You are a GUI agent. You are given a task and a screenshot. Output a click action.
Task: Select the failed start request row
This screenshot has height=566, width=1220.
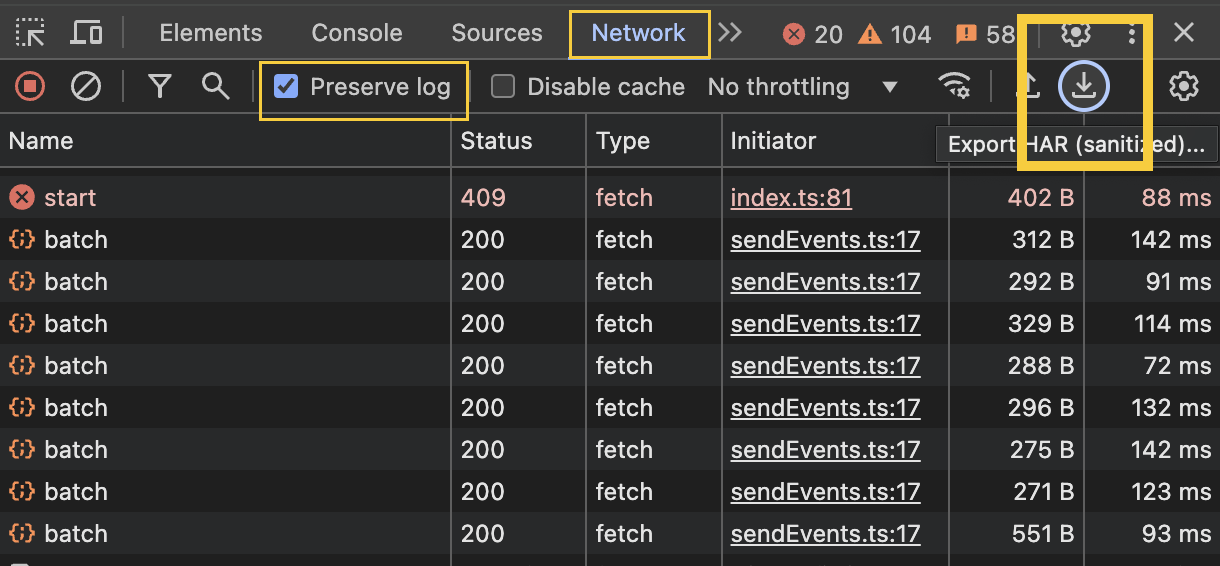tap(70, 198)
